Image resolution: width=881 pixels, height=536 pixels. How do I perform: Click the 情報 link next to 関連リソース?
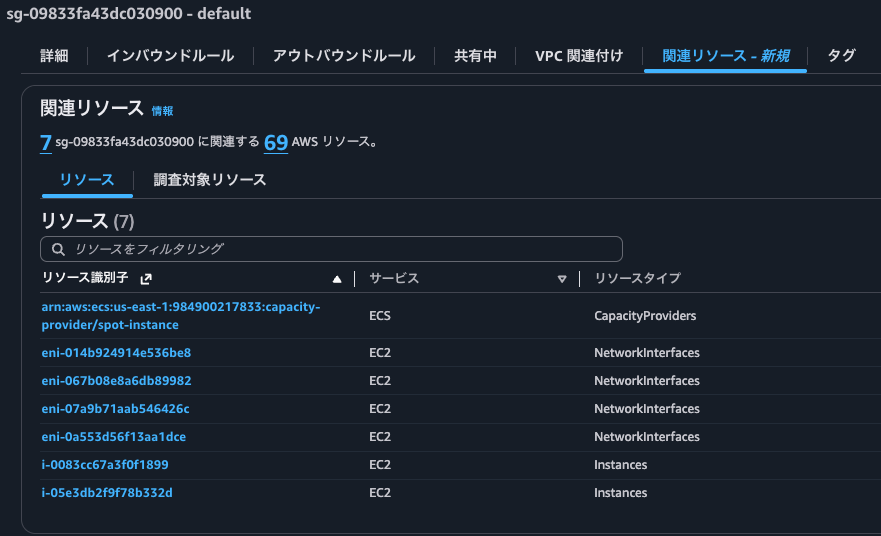tap(162, 111)
